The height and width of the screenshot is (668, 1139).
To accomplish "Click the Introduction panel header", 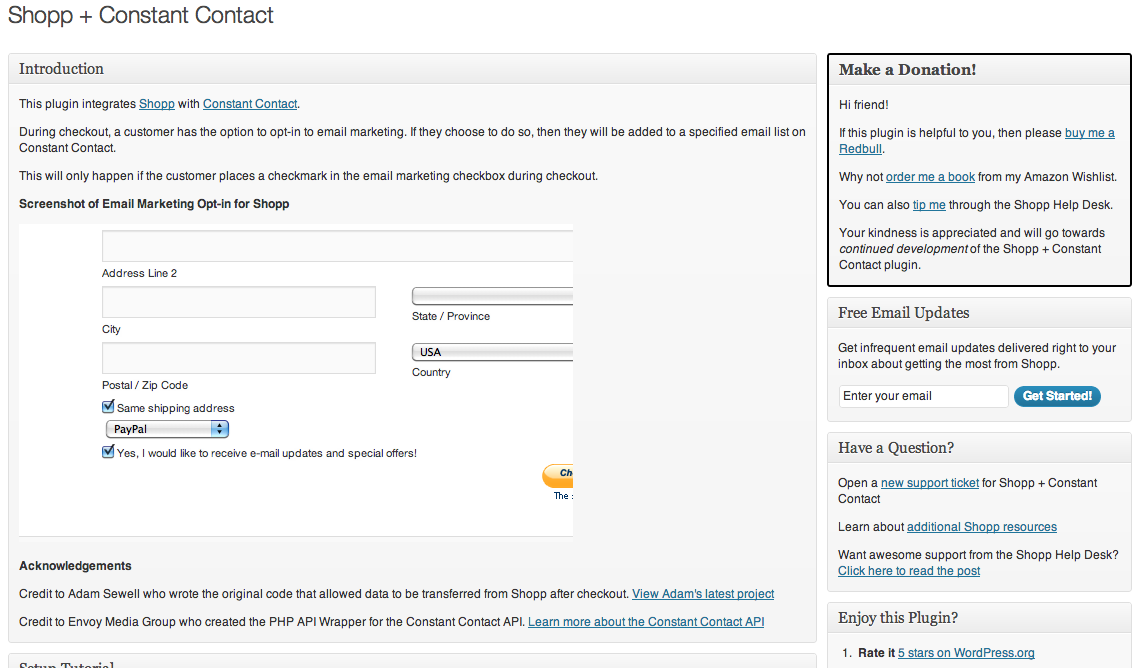I will pyautogui.click(x=412, y=69).
